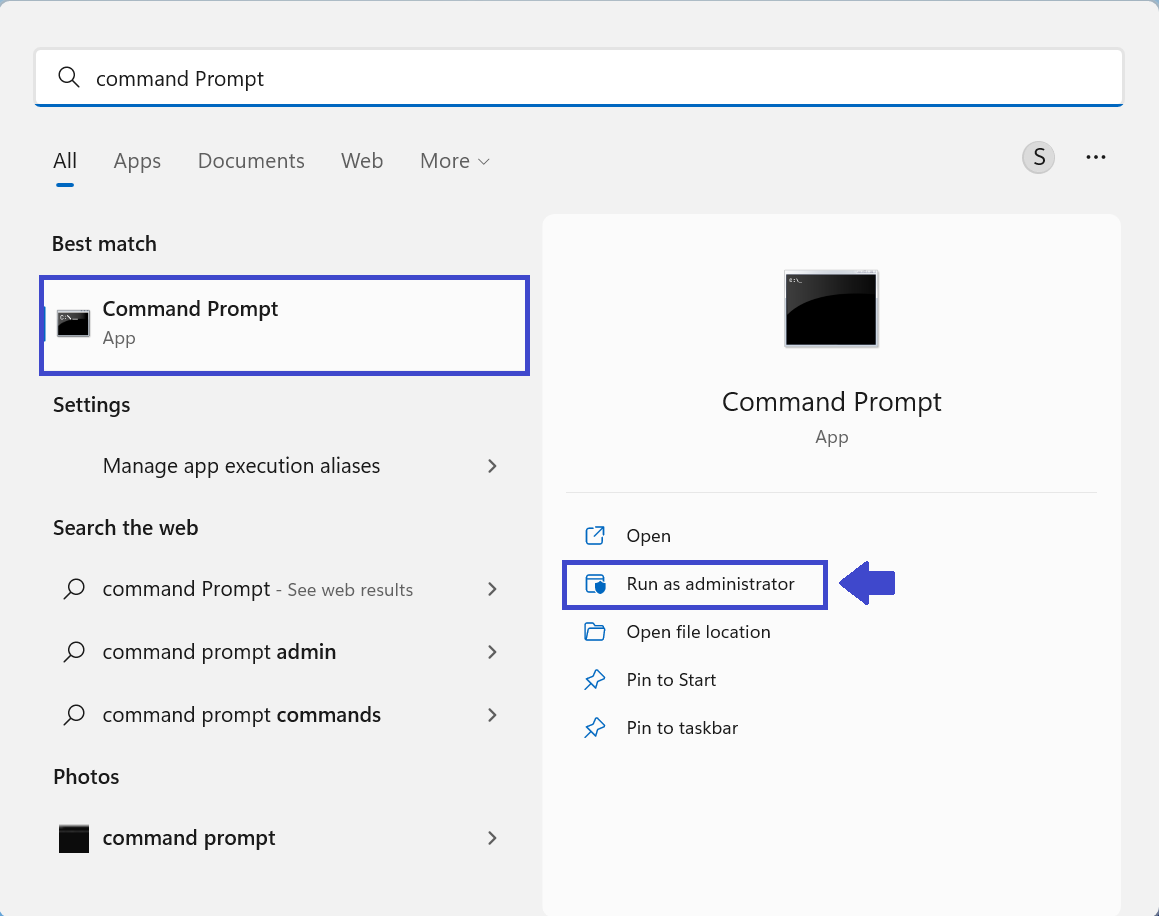The image size is (1159, 916).
Task: Expand Manage app execution aliases chevron
Action: tap(492, 466)
